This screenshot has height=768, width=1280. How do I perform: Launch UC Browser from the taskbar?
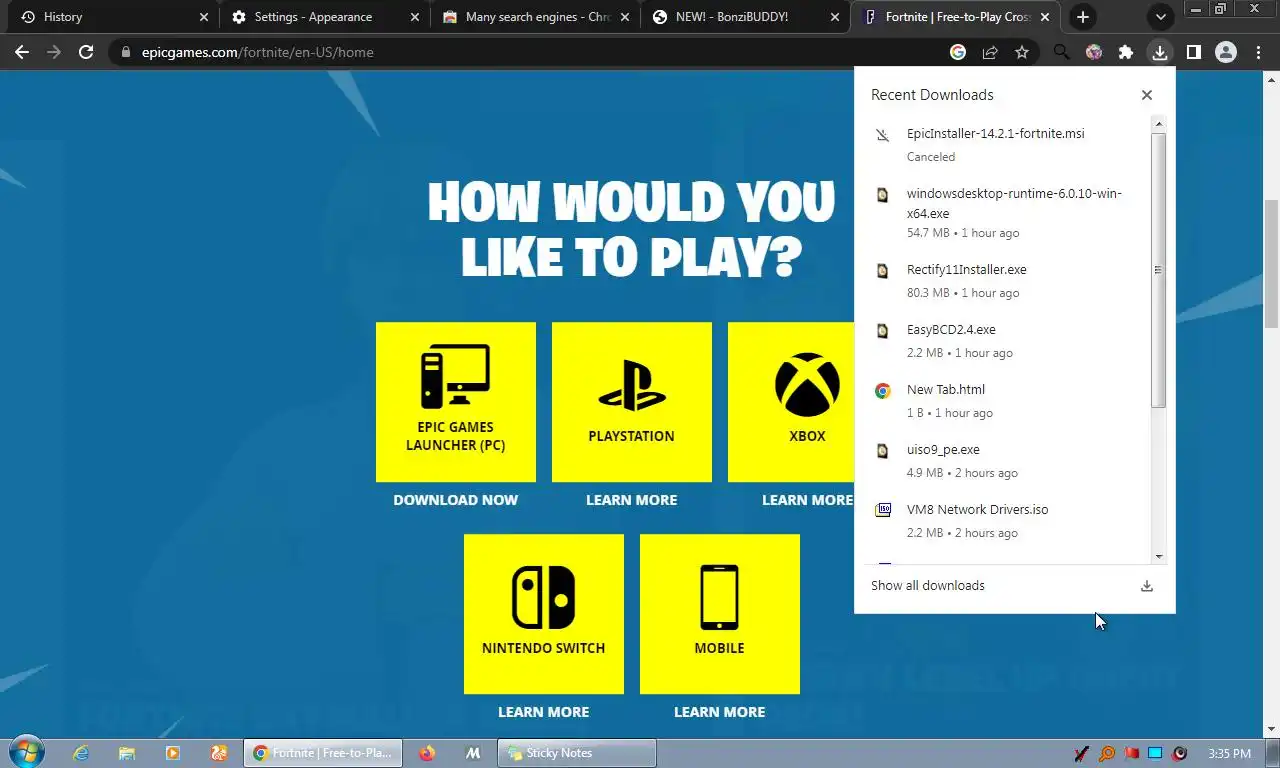tap(219, 753)
